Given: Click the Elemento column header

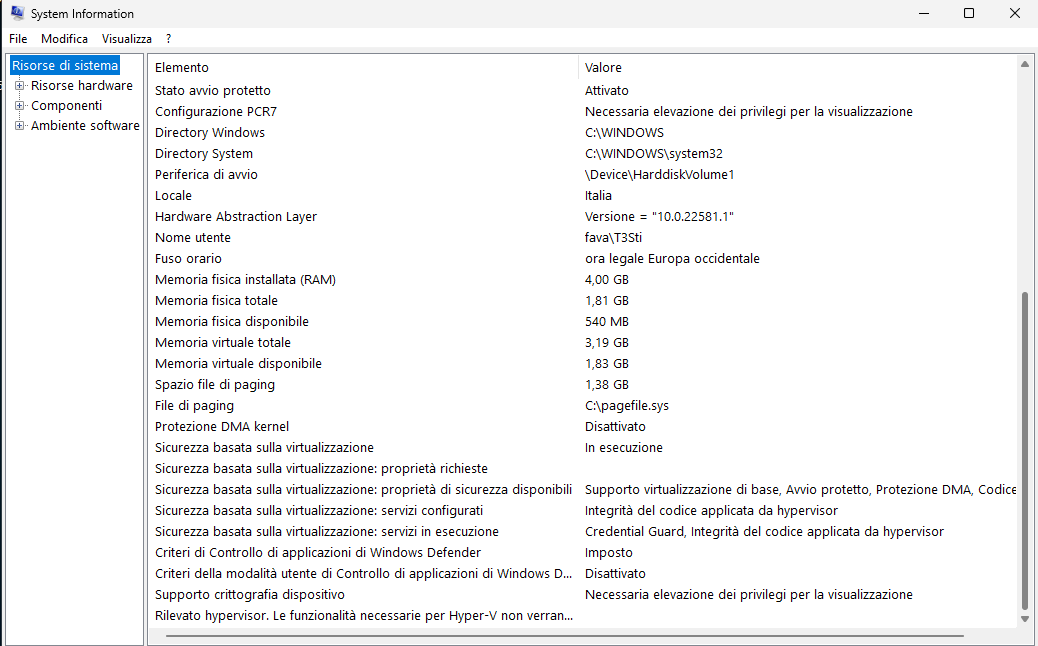Looking at the screenshot, I should click(x=363, y=68).
